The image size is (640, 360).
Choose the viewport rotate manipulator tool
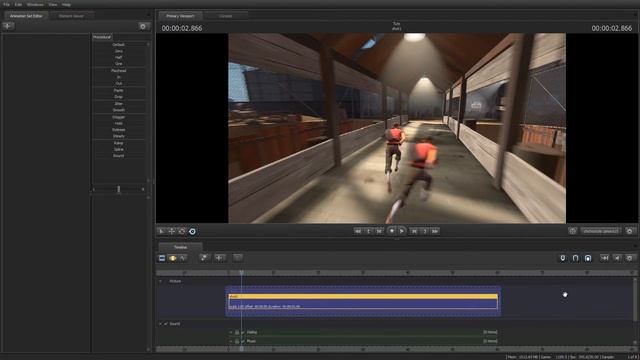(182, 231)
